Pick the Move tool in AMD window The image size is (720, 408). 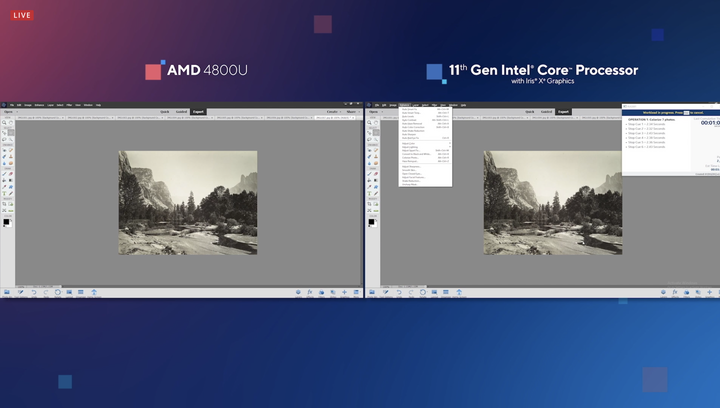coord(4,133)
